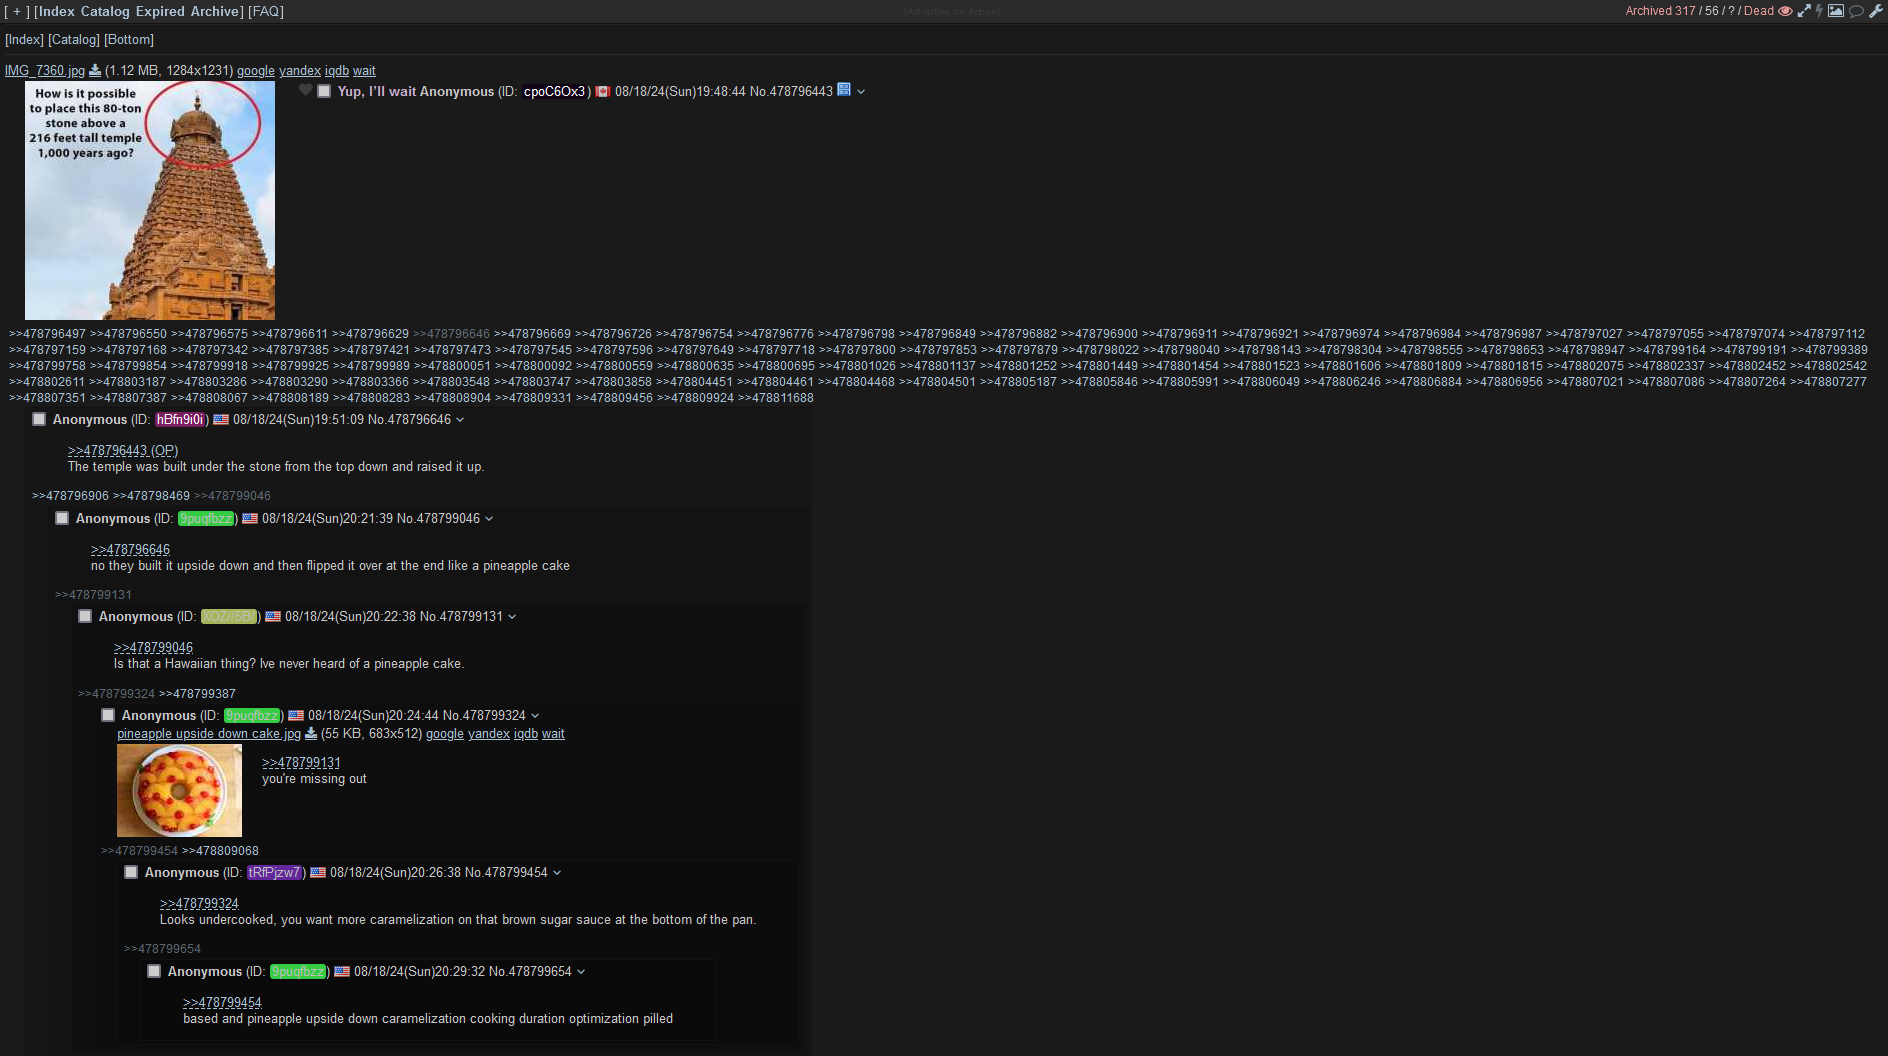Image resolution: width=1888 pixels, height=1056 pixels.
Task: Follow the >>478796443 (OP) quote link
Action: (123, 450)
